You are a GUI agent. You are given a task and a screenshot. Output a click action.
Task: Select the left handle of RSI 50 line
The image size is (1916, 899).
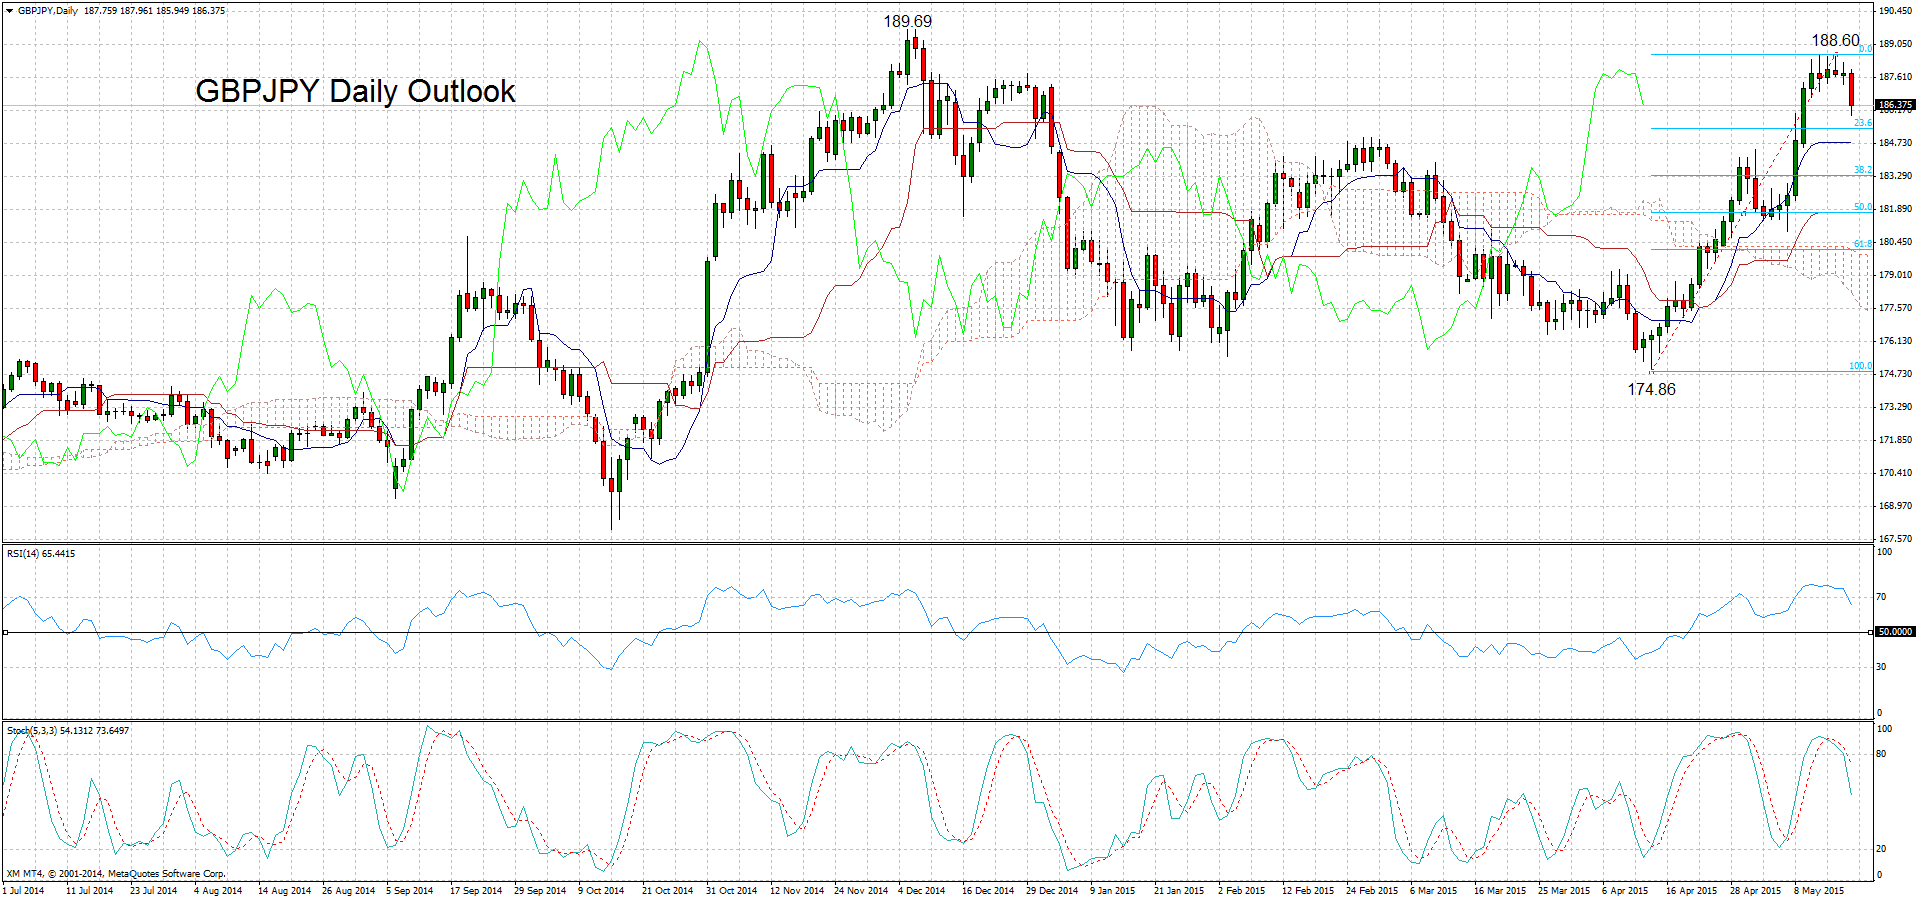5,632
